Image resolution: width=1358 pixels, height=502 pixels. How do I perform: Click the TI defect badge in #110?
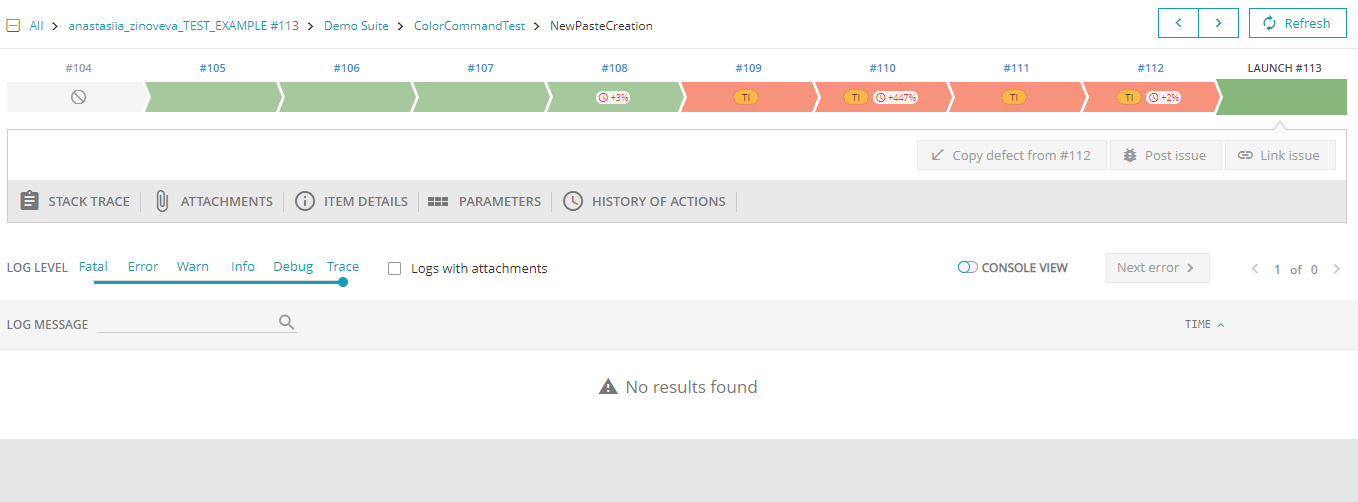855,97
